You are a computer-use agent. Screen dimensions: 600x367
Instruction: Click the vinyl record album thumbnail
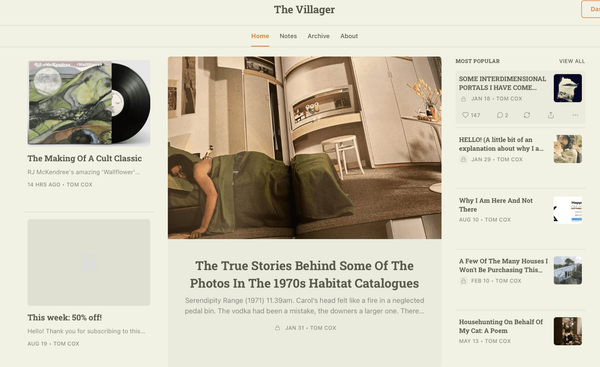coord(89,103)
